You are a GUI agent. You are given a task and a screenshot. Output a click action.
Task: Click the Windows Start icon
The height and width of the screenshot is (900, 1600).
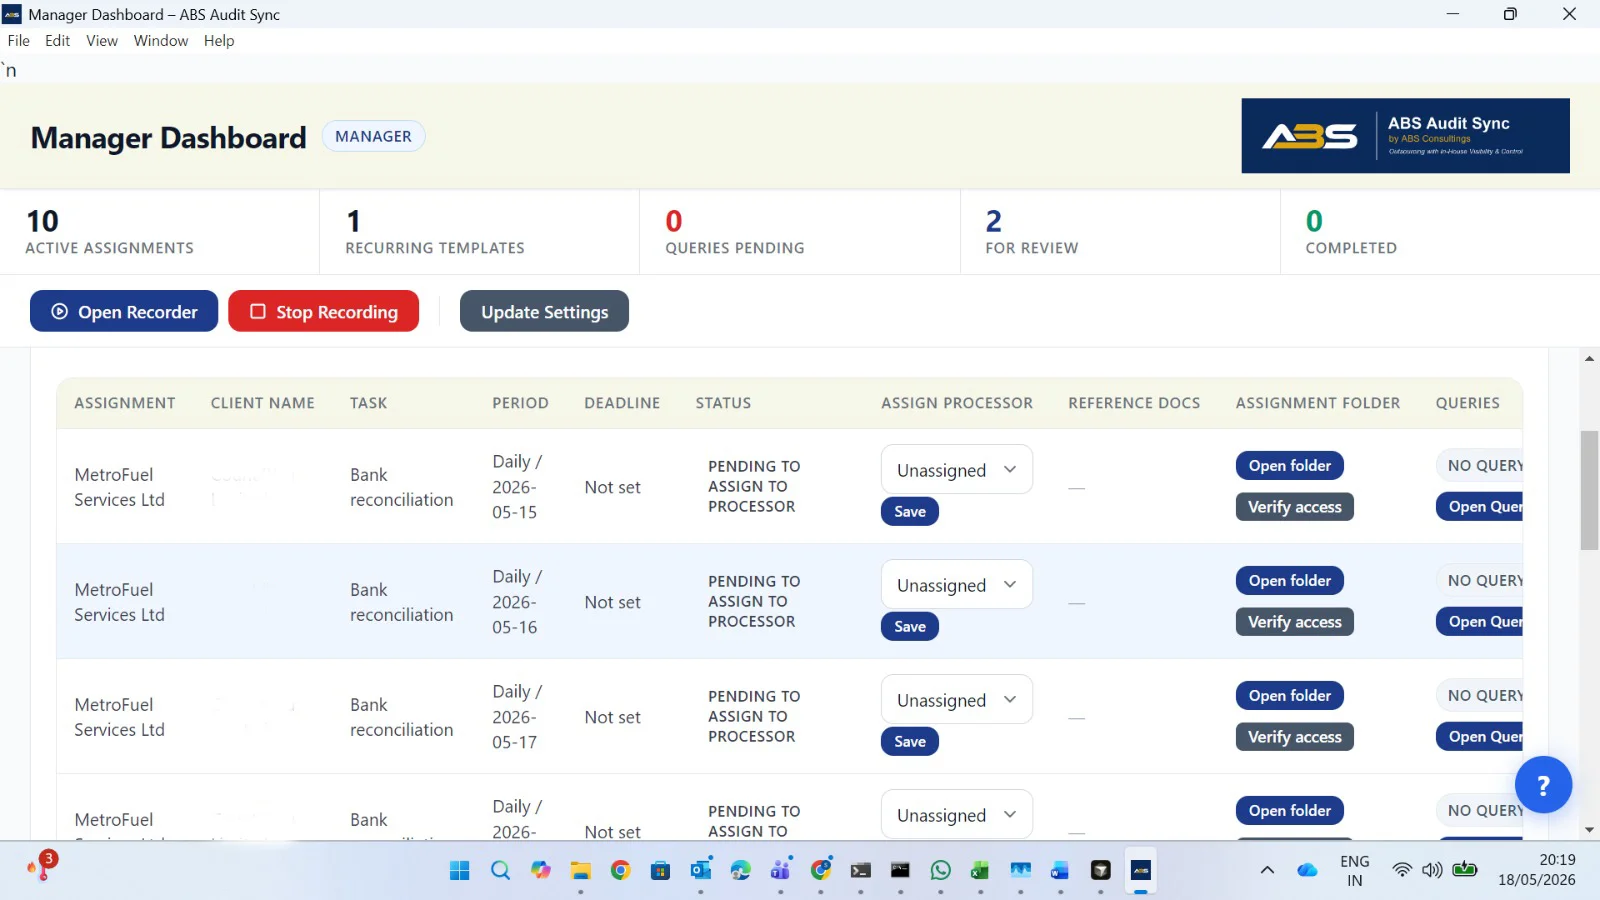[460, 871]
